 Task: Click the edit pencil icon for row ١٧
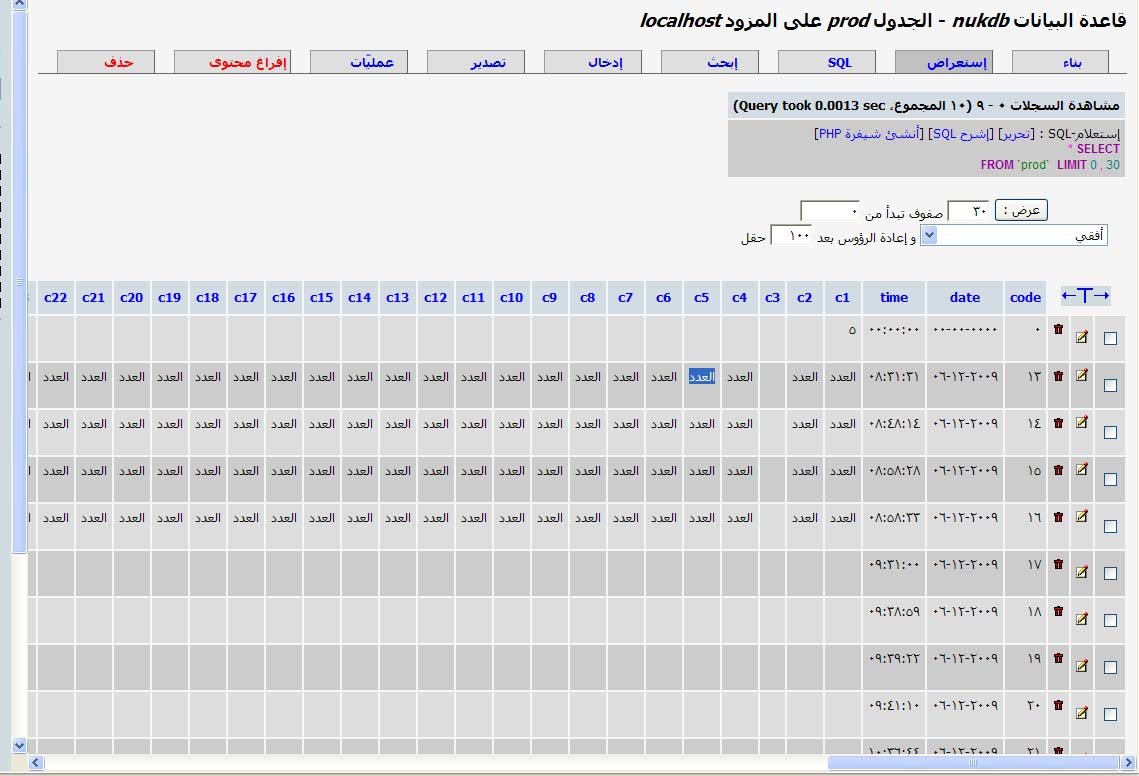(1082, 572)
